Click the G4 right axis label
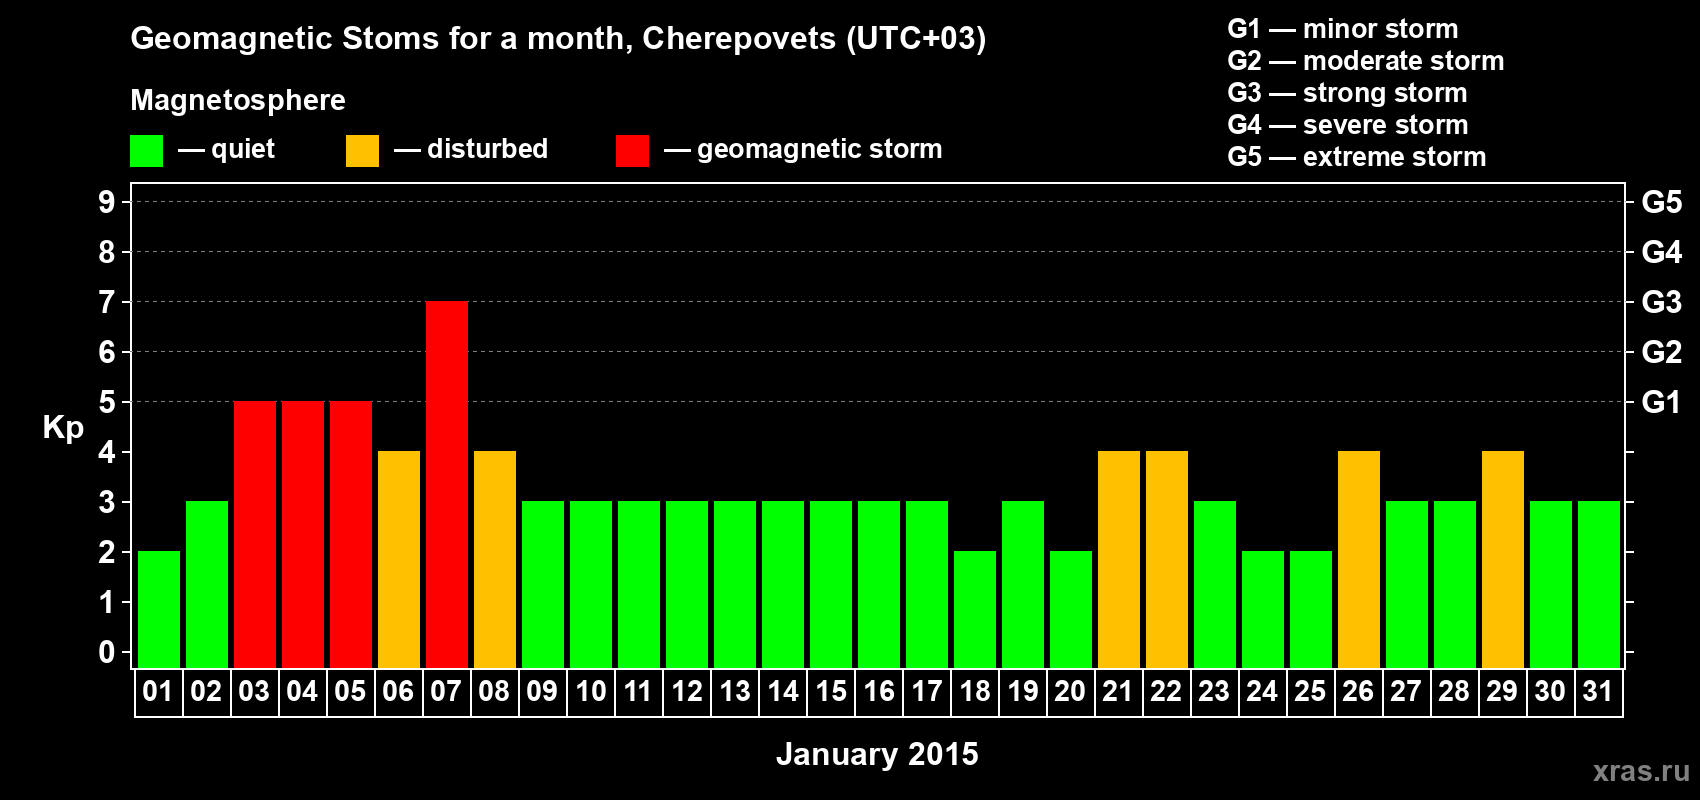Viewport: 1700px width, 800px height. (x=1661, y=252)
